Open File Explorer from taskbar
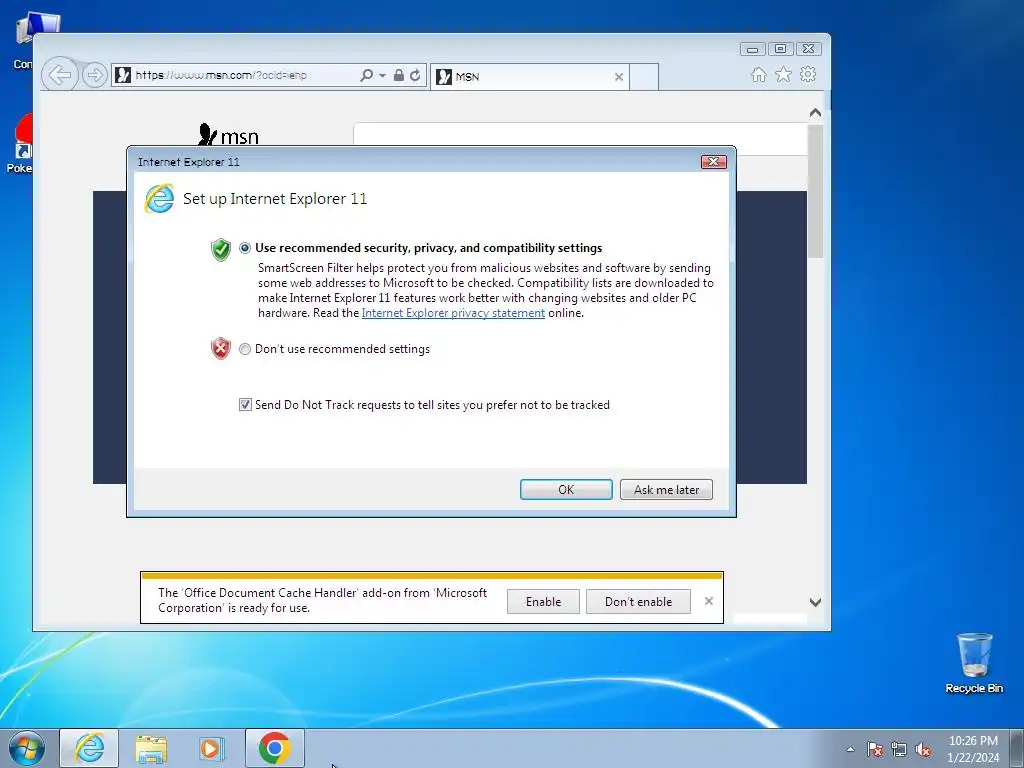 coord(151,748)
